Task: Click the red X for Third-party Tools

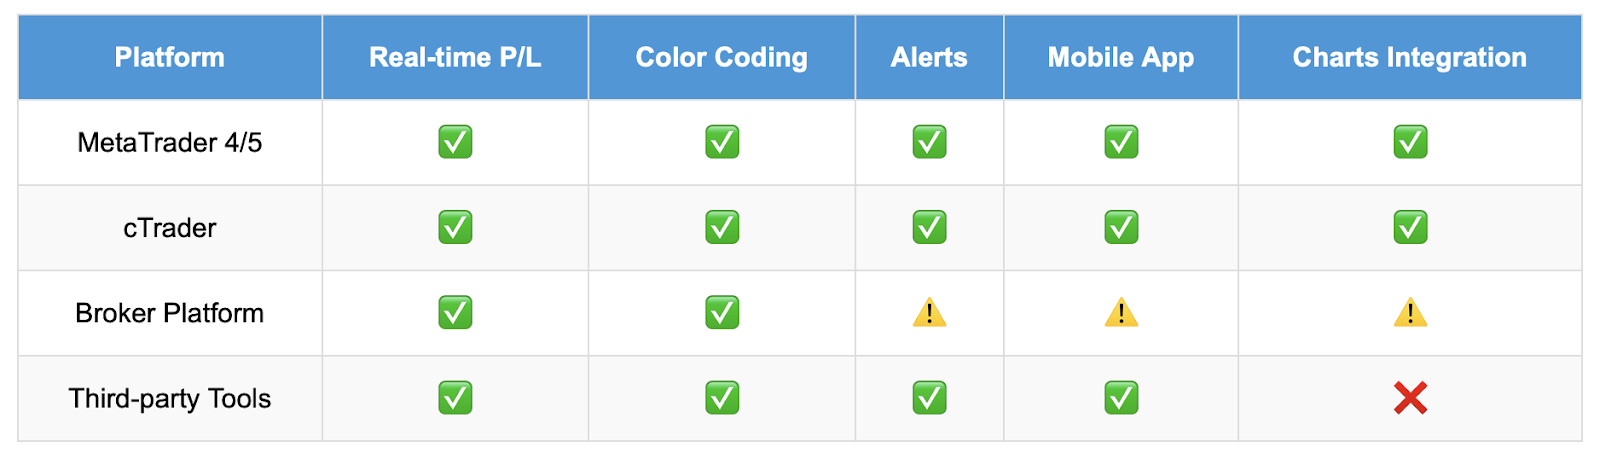Action: 1410,398
